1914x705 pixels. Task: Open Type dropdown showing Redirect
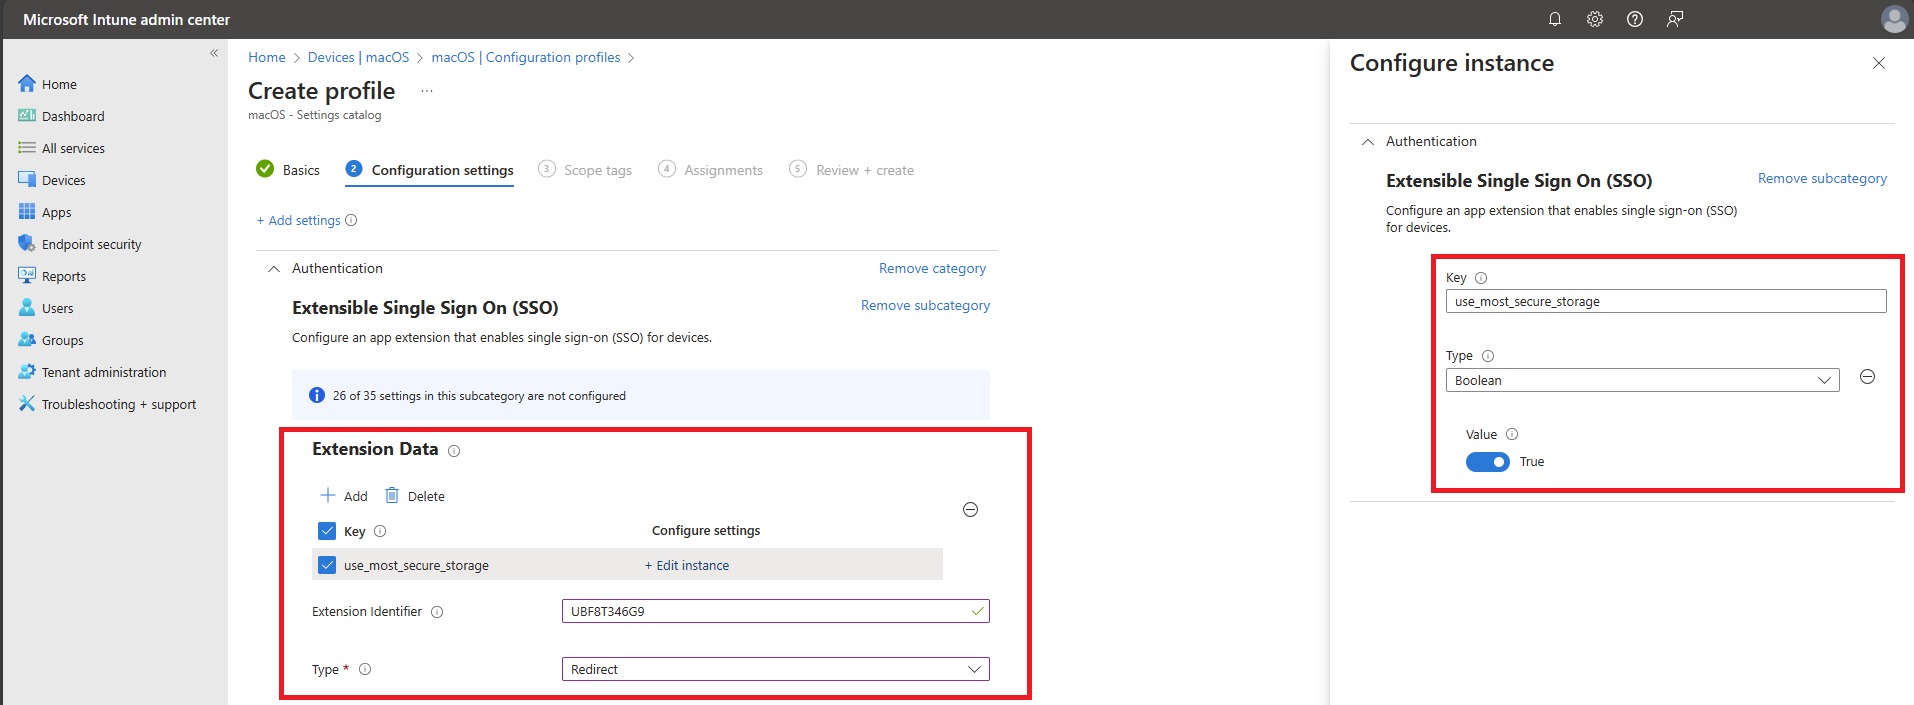pos(776,669)
